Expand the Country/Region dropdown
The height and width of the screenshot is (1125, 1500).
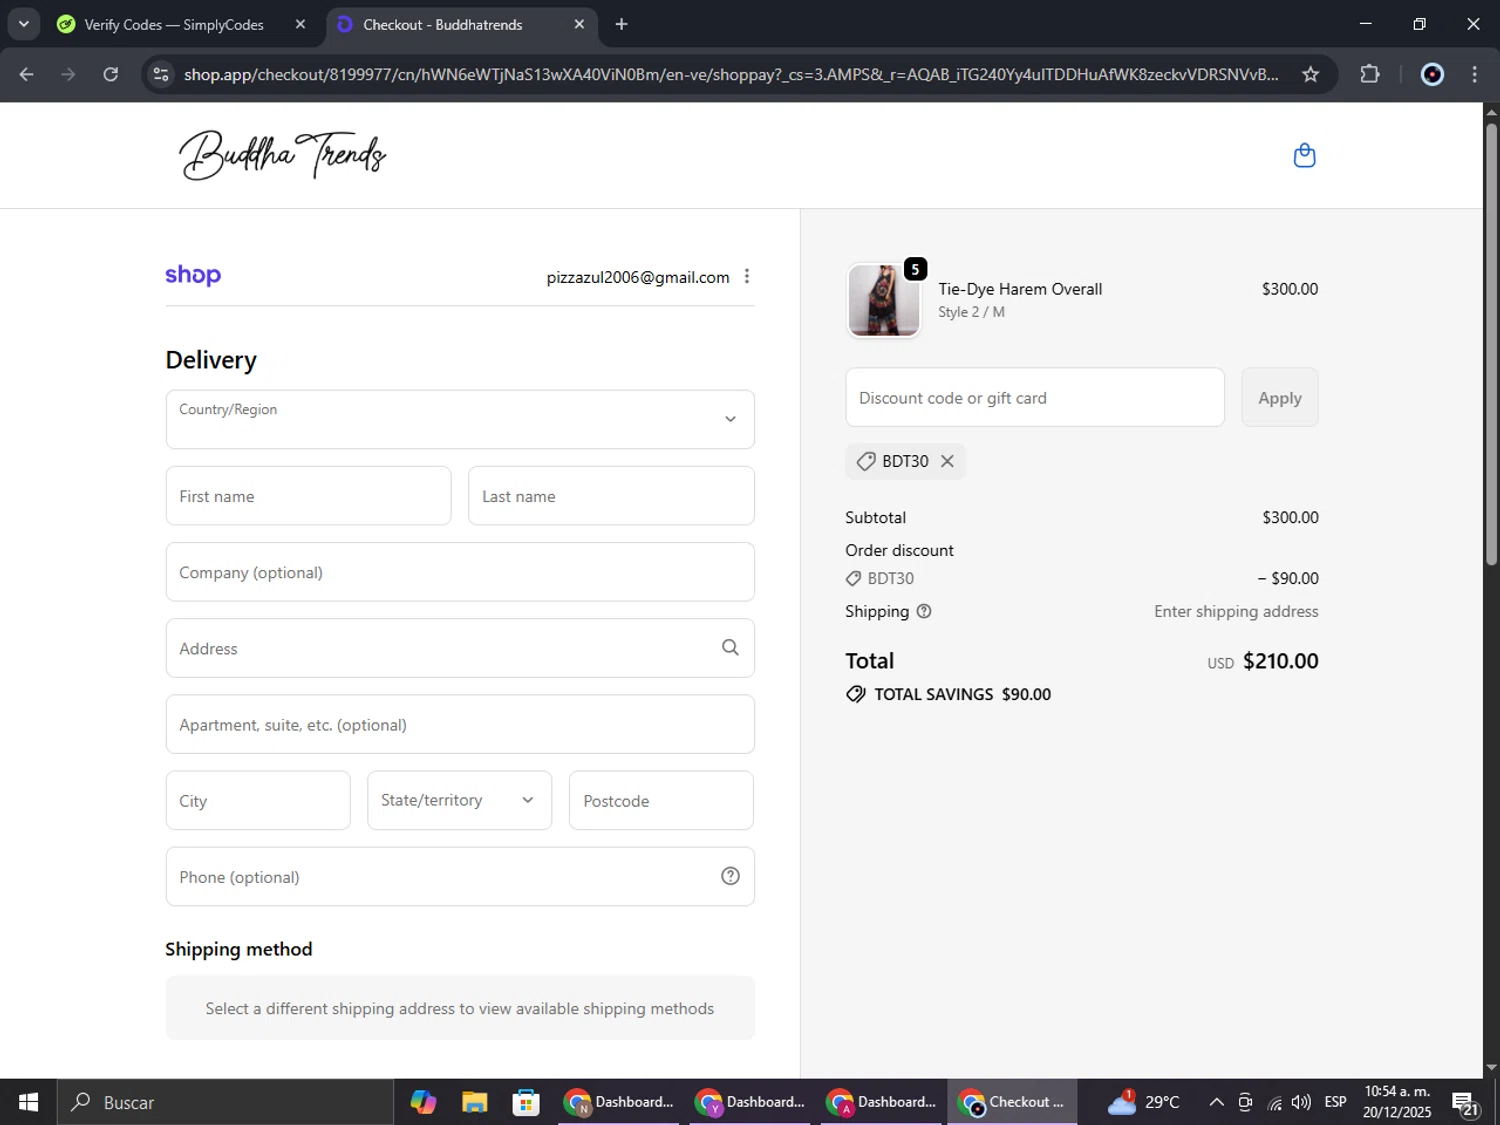tap(460, 419)
